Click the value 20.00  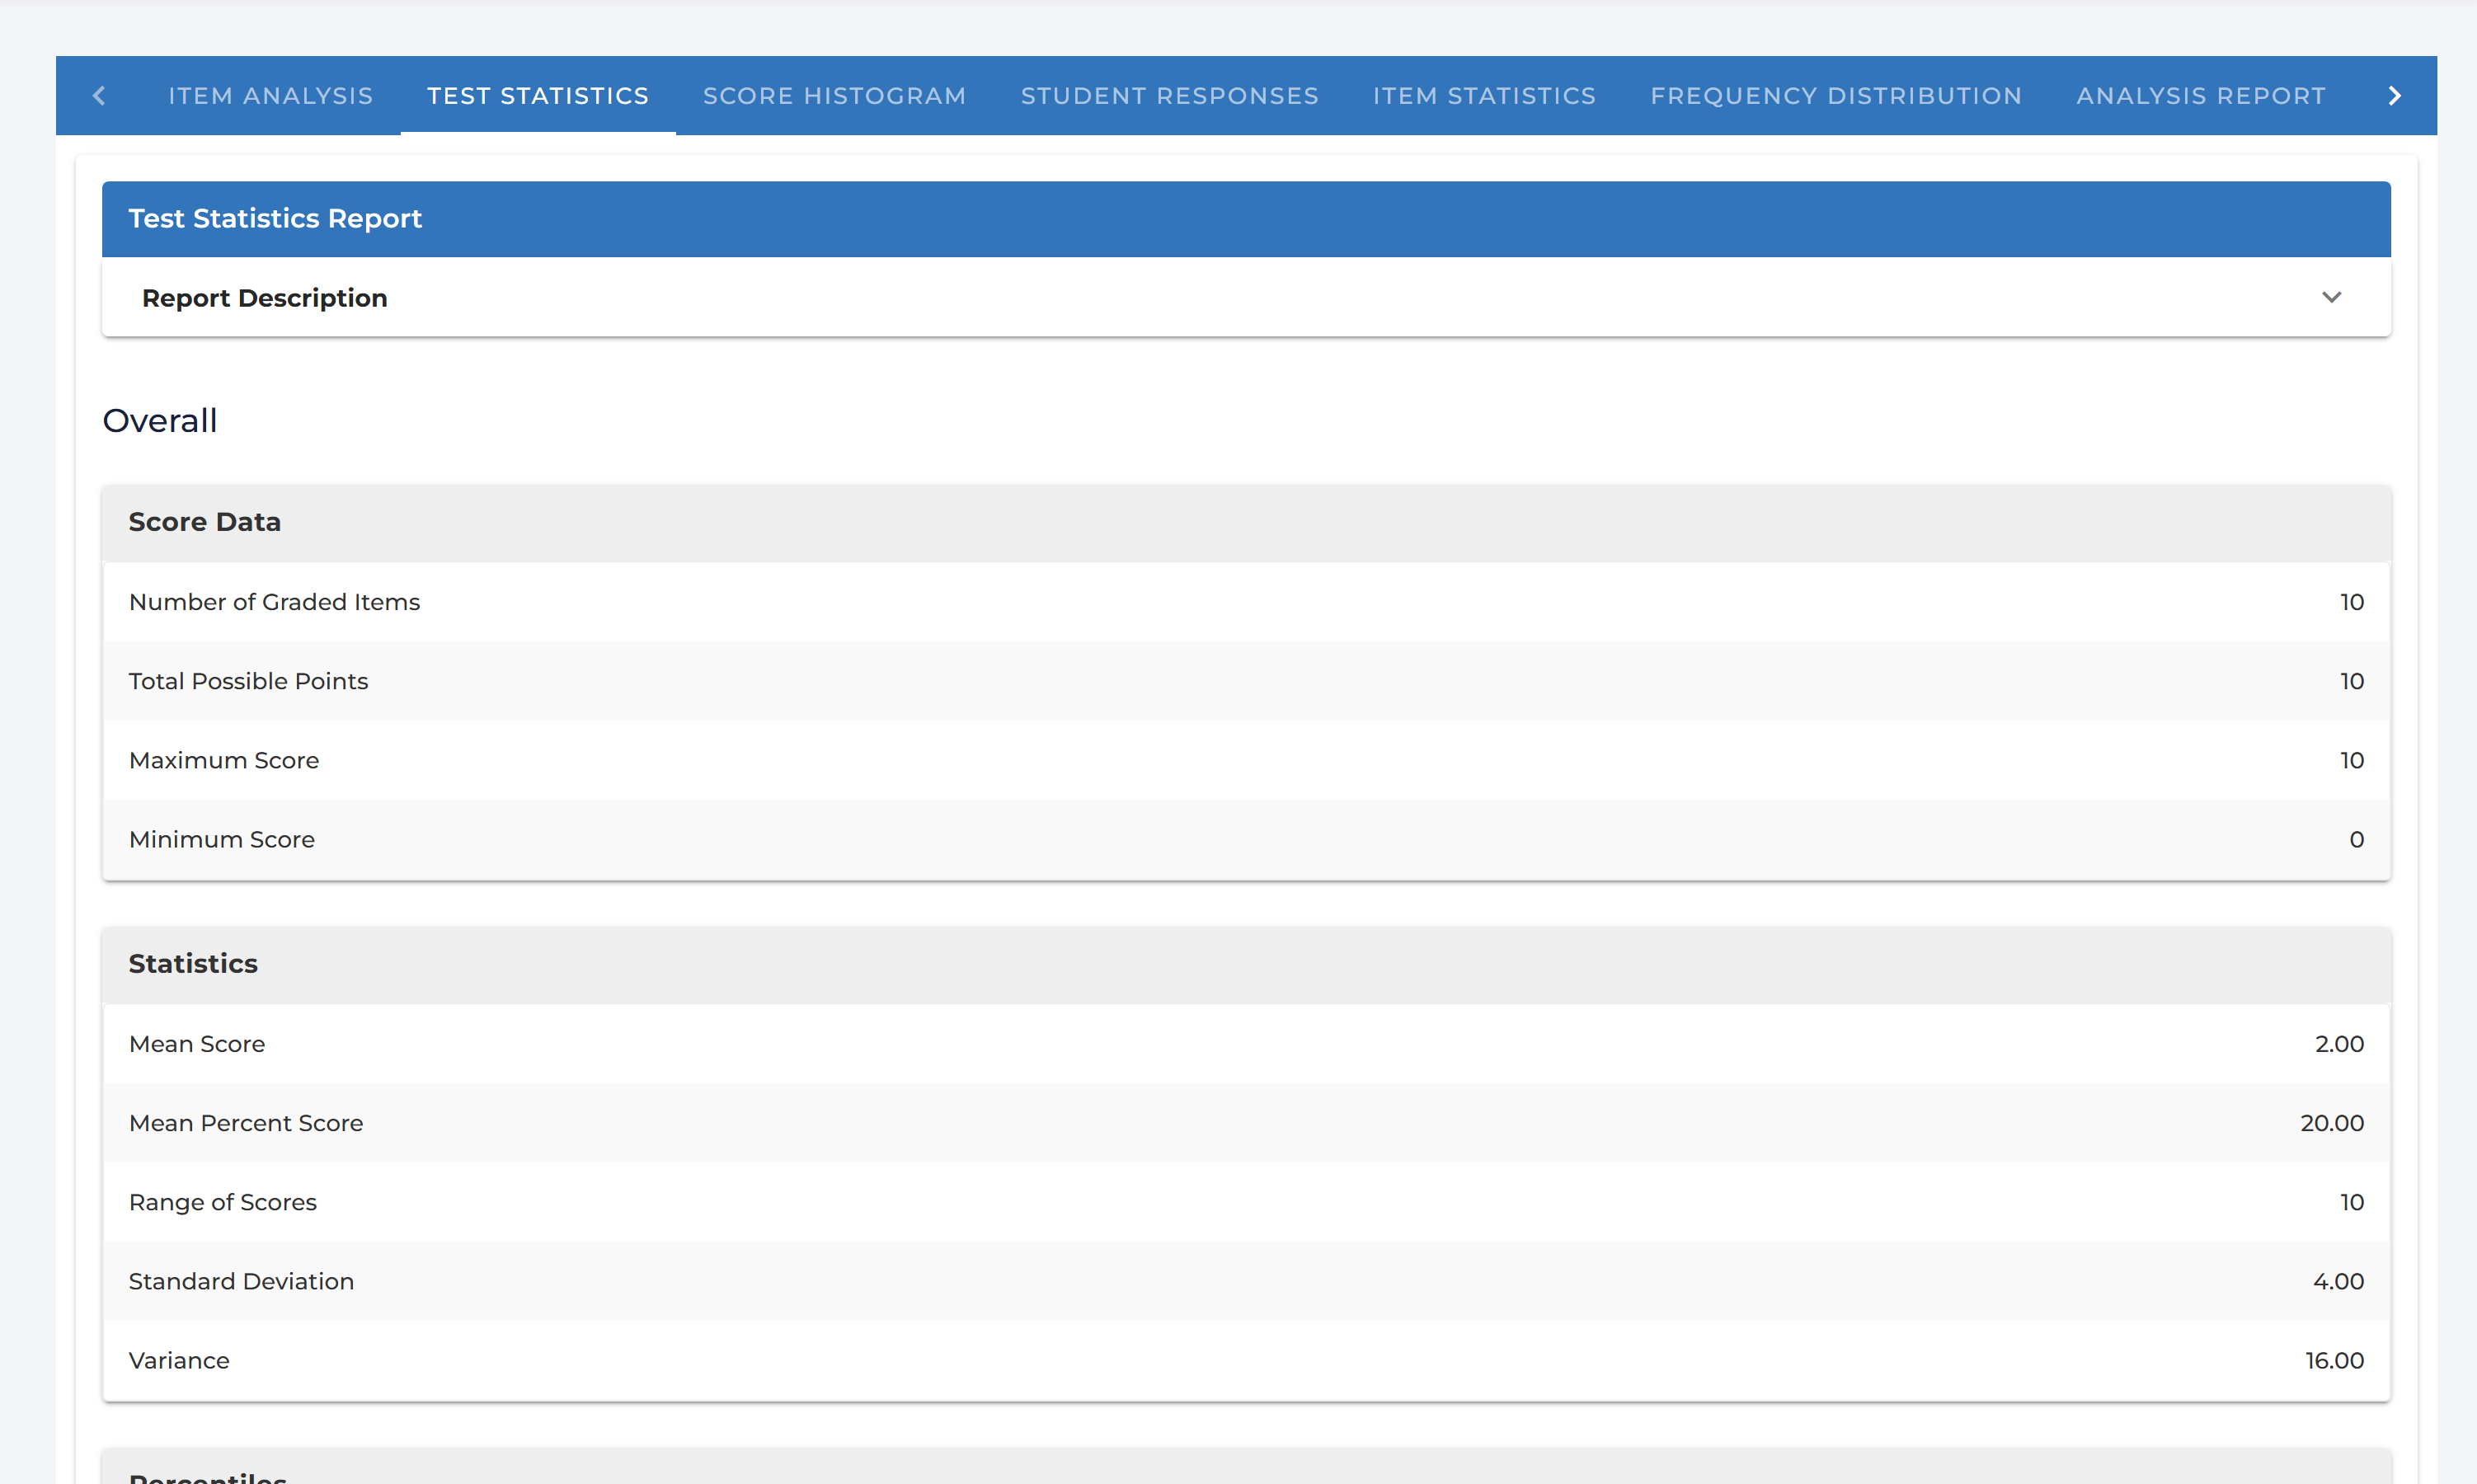[2332, 1123]
